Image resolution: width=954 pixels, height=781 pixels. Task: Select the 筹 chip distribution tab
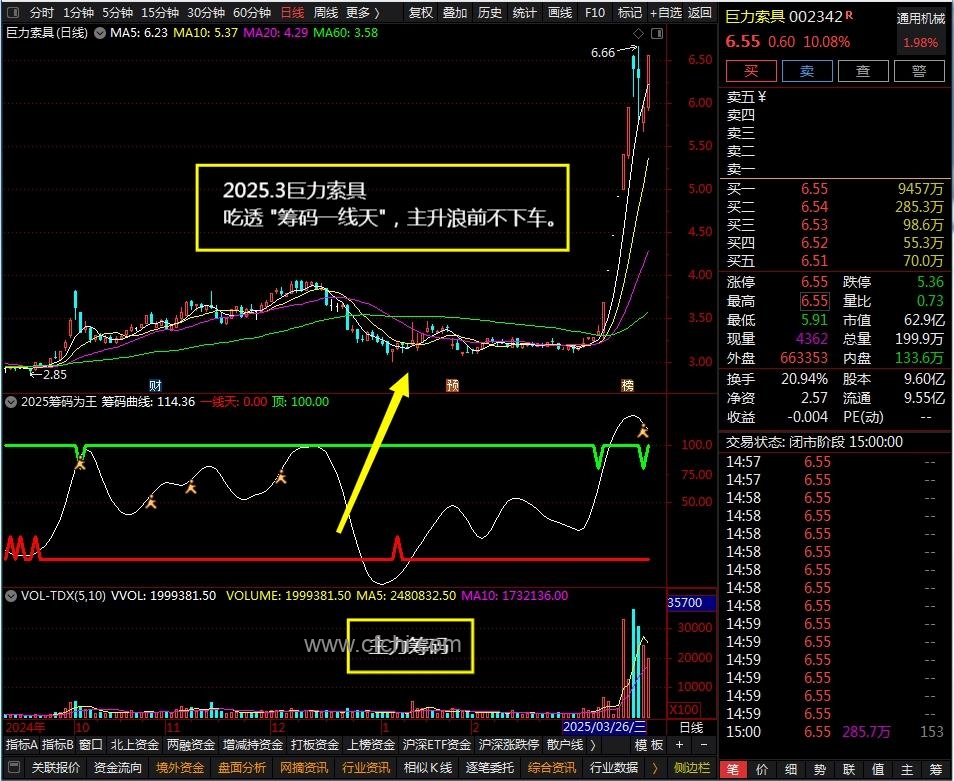click(x=936, y=769)
